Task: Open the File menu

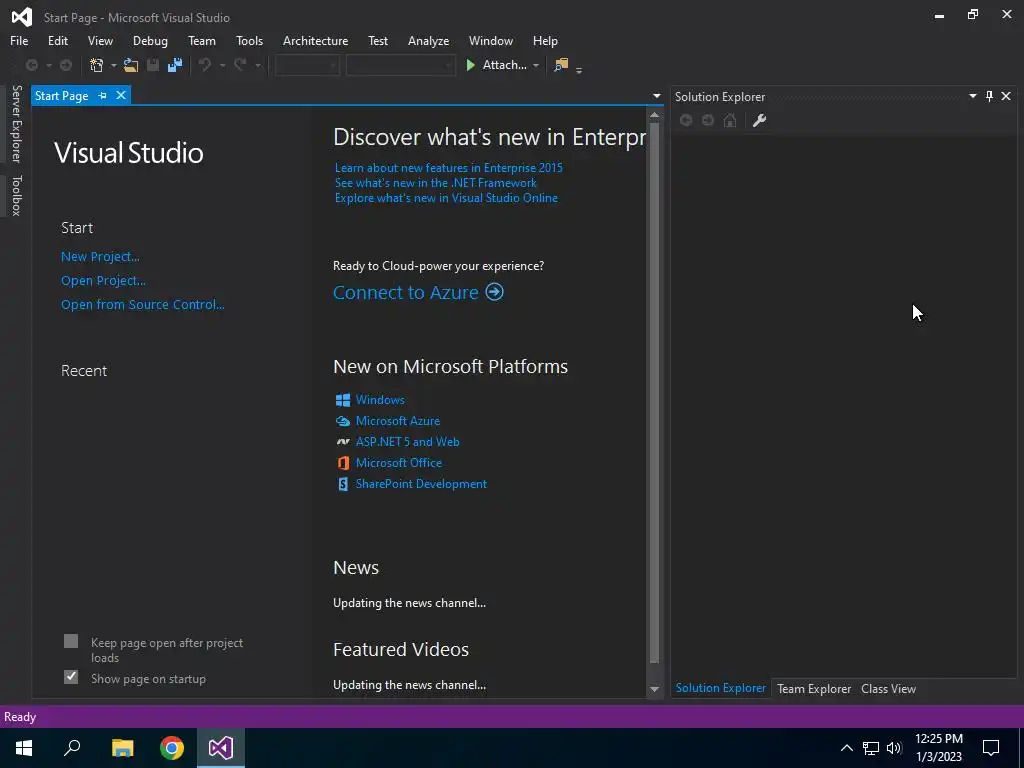Action: click(19, 40)
